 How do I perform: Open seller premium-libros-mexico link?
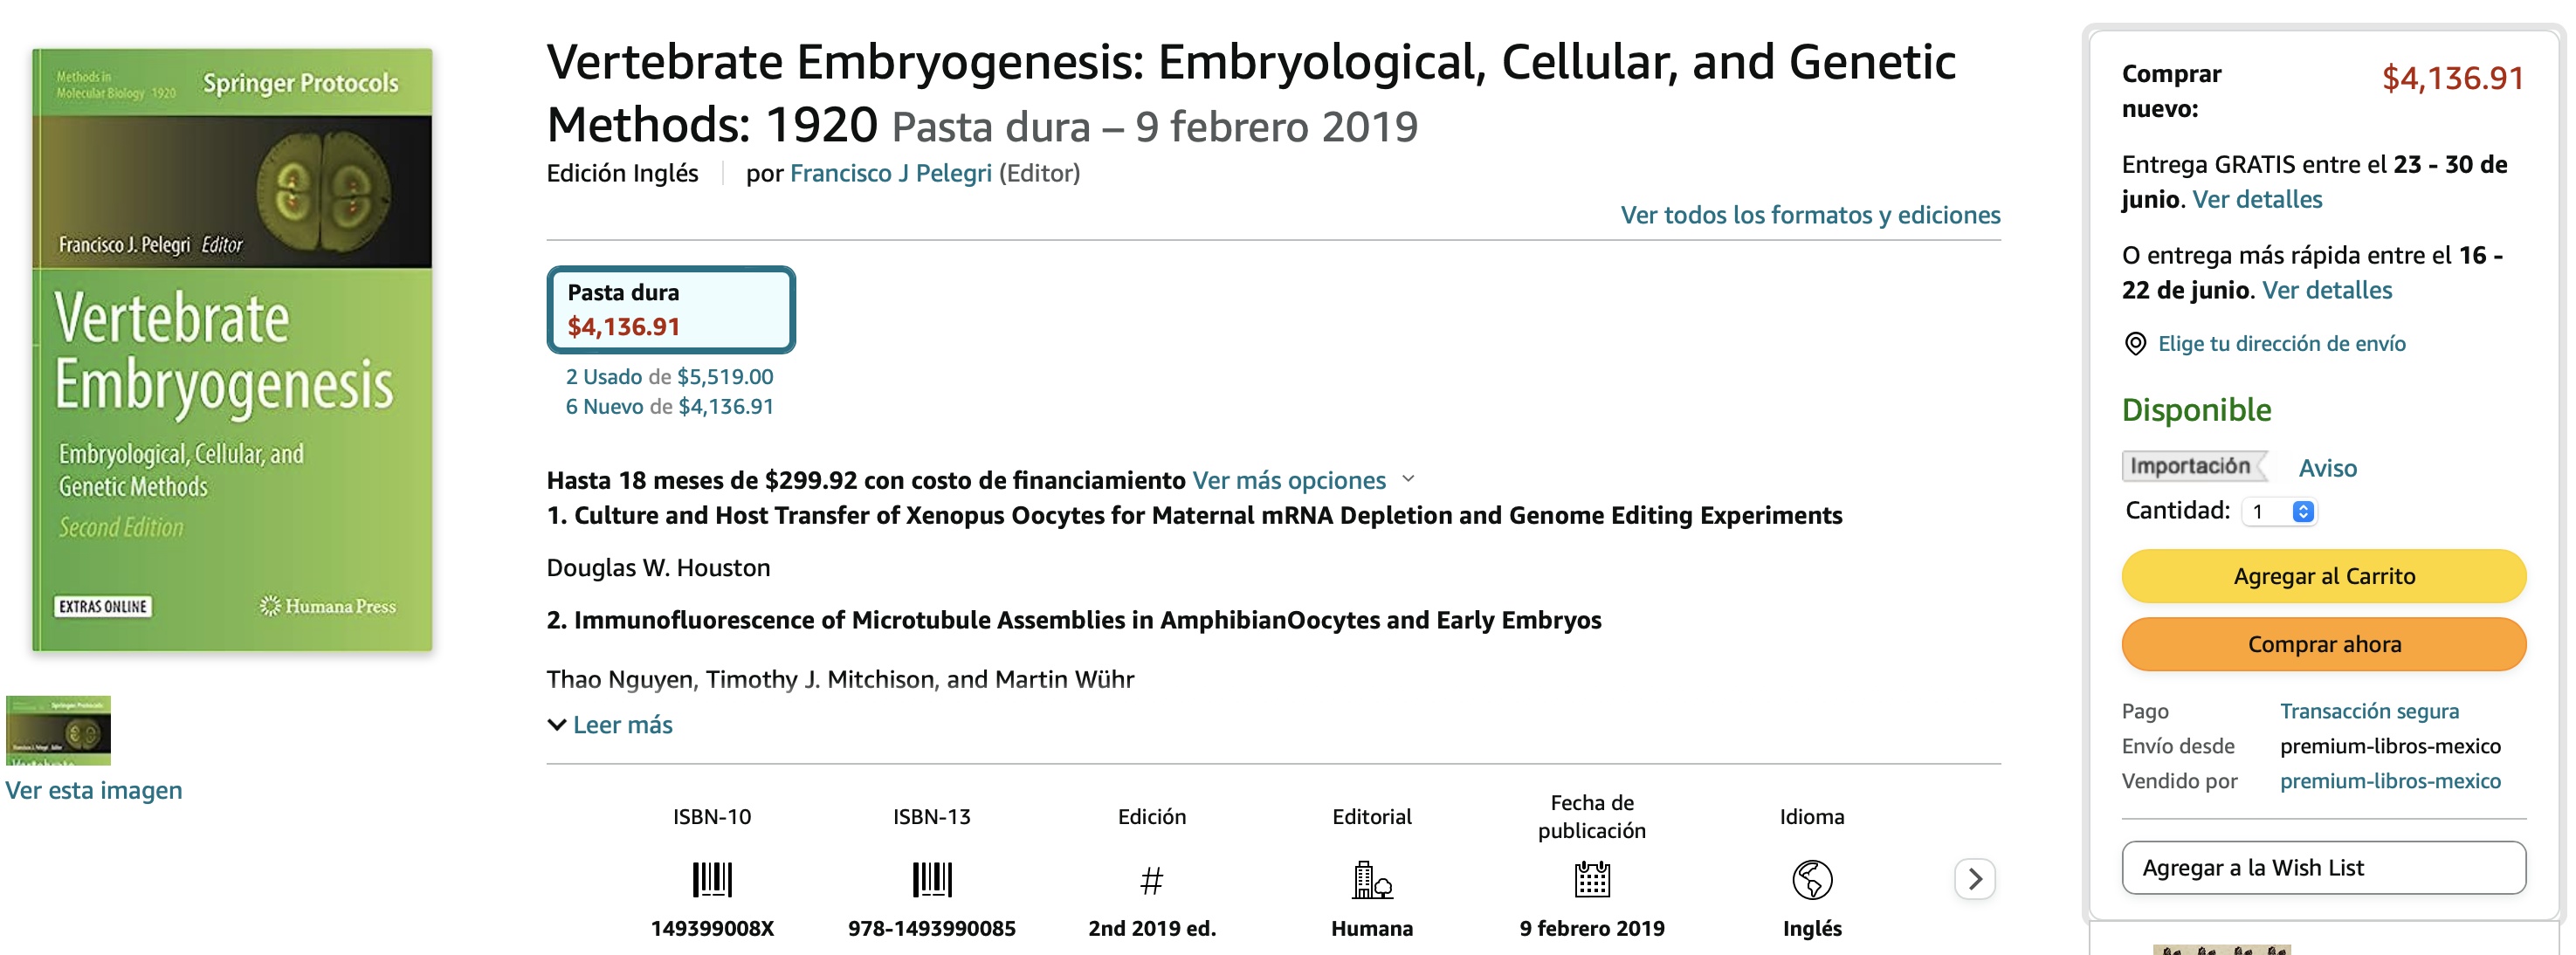2389,781
